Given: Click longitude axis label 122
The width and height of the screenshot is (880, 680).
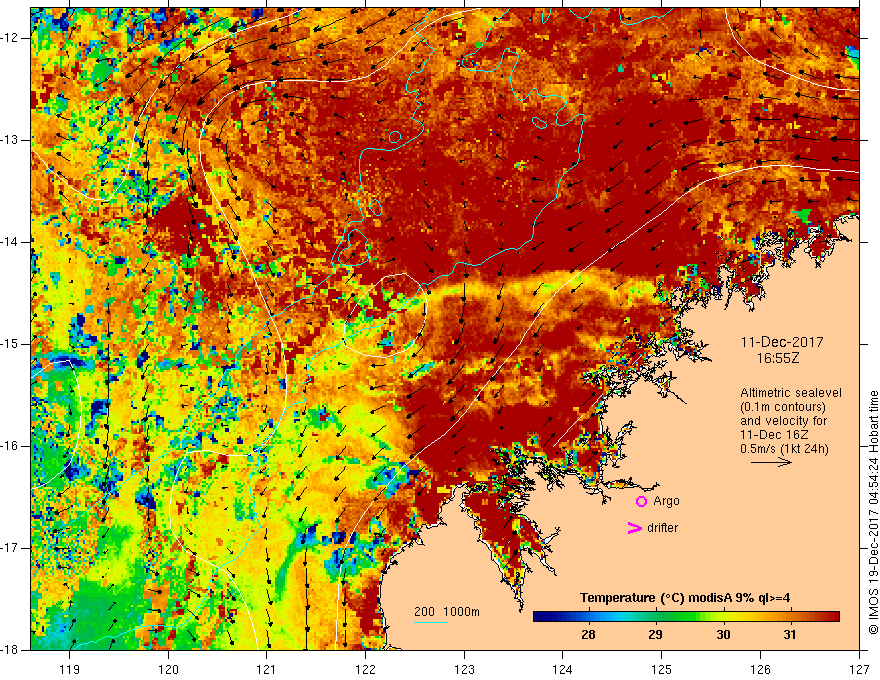Looking at the screenshot, I should 365,669.
